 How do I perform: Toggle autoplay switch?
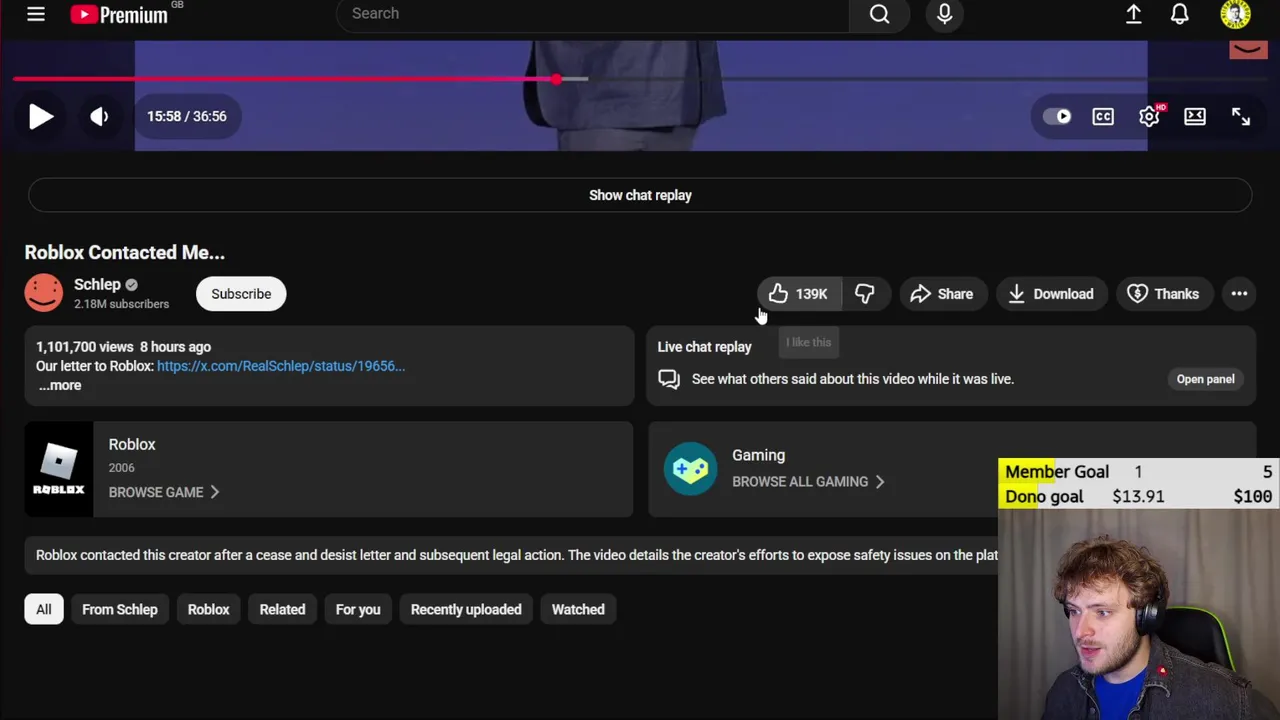(1057, 116)
